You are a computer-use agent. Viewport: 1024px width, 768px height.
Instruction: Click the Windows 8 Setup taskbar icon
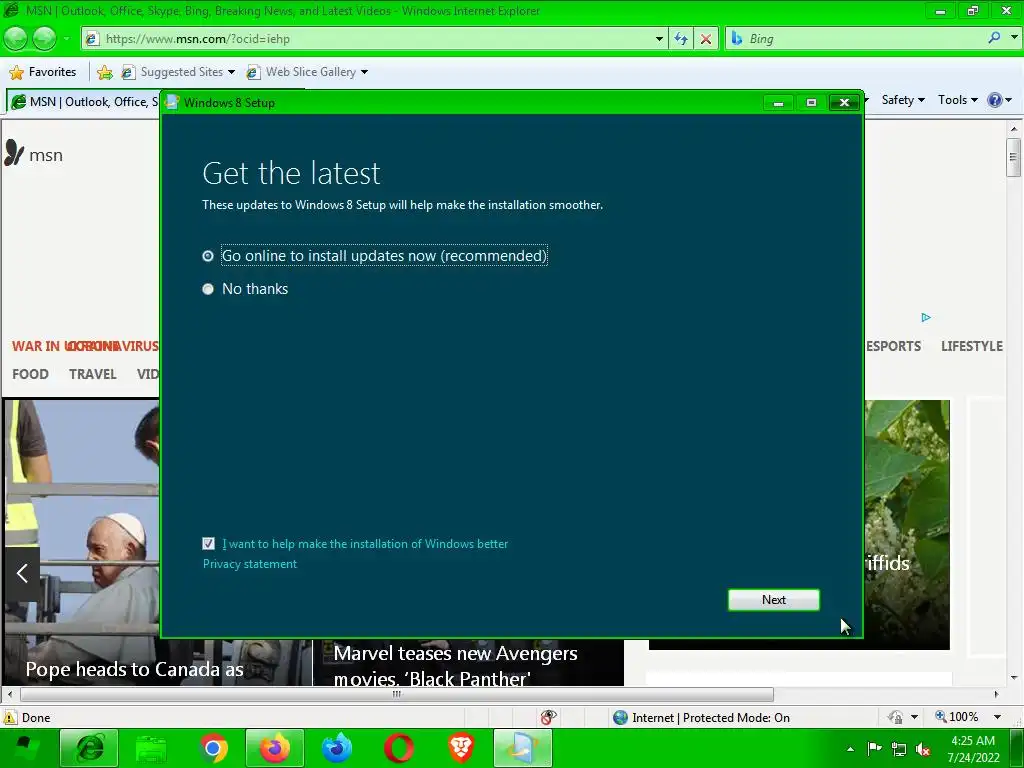(x=523, y=748)
